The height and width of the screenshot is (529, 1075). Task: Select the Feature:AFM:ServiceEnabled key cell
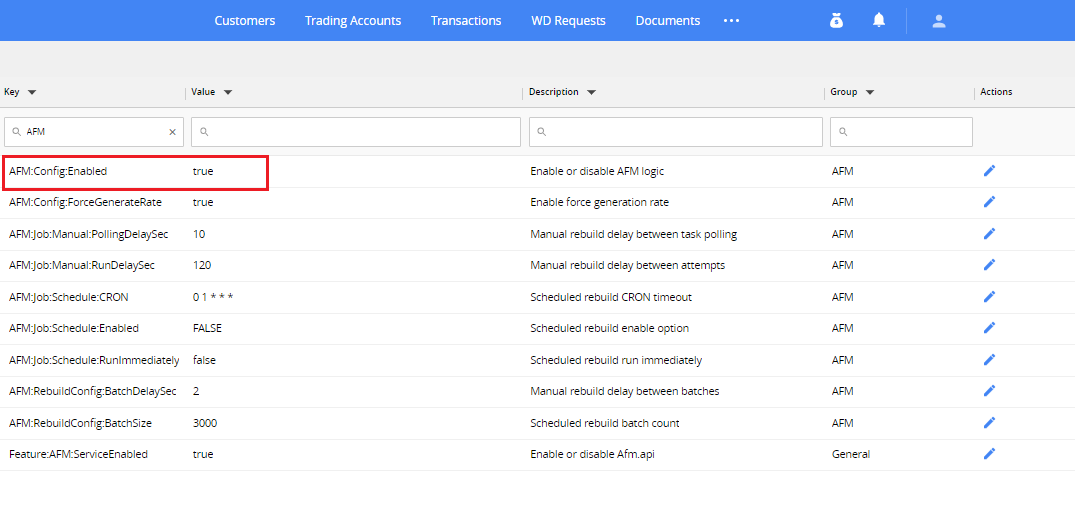click(x=78, y=454)
